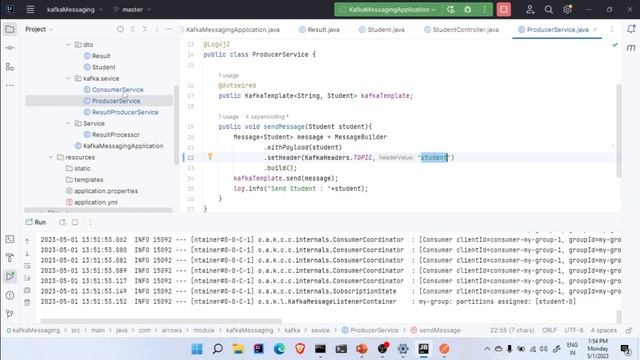Open kafkaMessaging project dropdown

pos(75,9)
